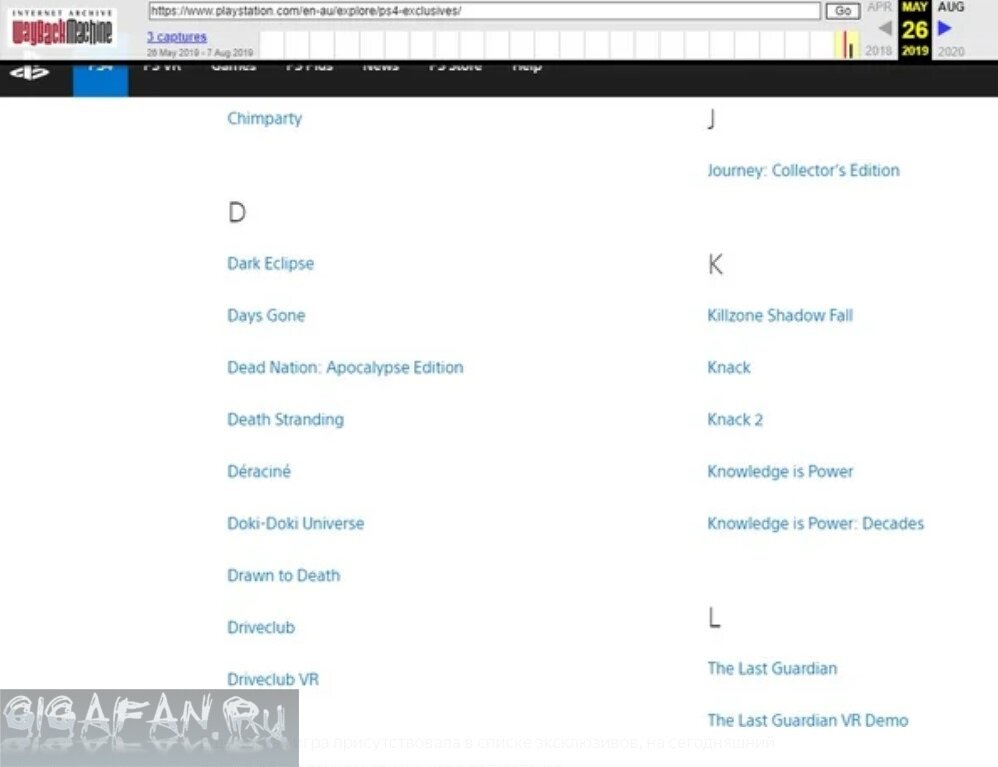This screenshot has width=998, height=767.
Task: Open the Knowledge is Power link
Action: click(780, 472)
